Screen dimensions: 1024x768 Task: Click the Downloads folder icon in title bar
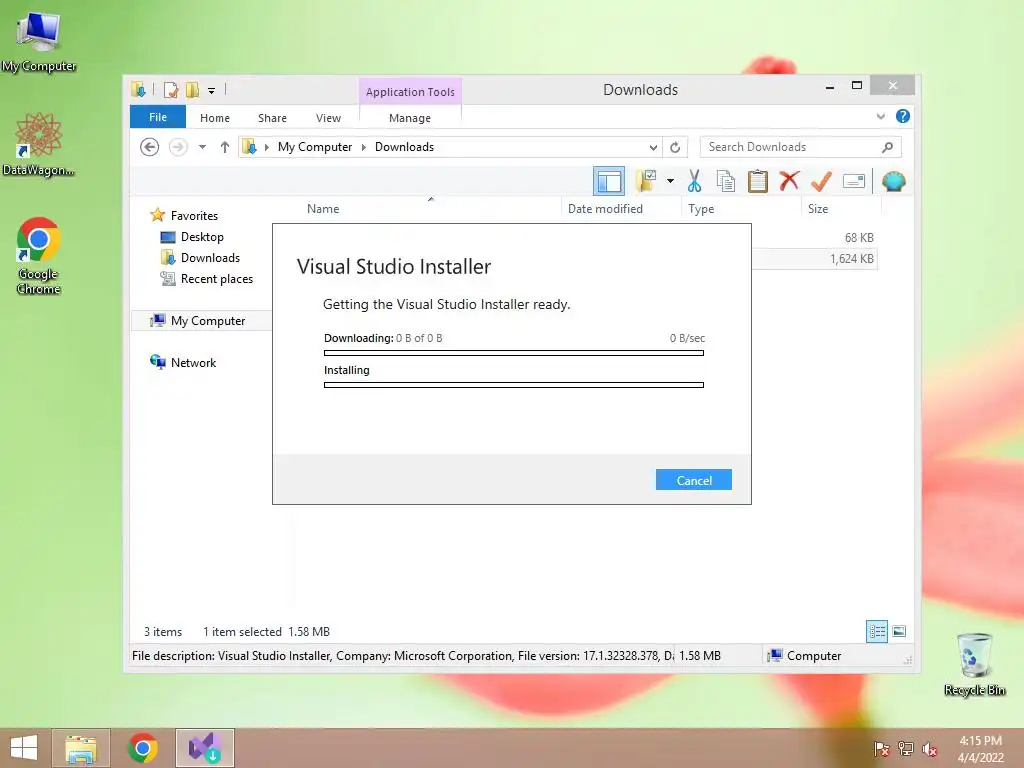tap(138, 89)
